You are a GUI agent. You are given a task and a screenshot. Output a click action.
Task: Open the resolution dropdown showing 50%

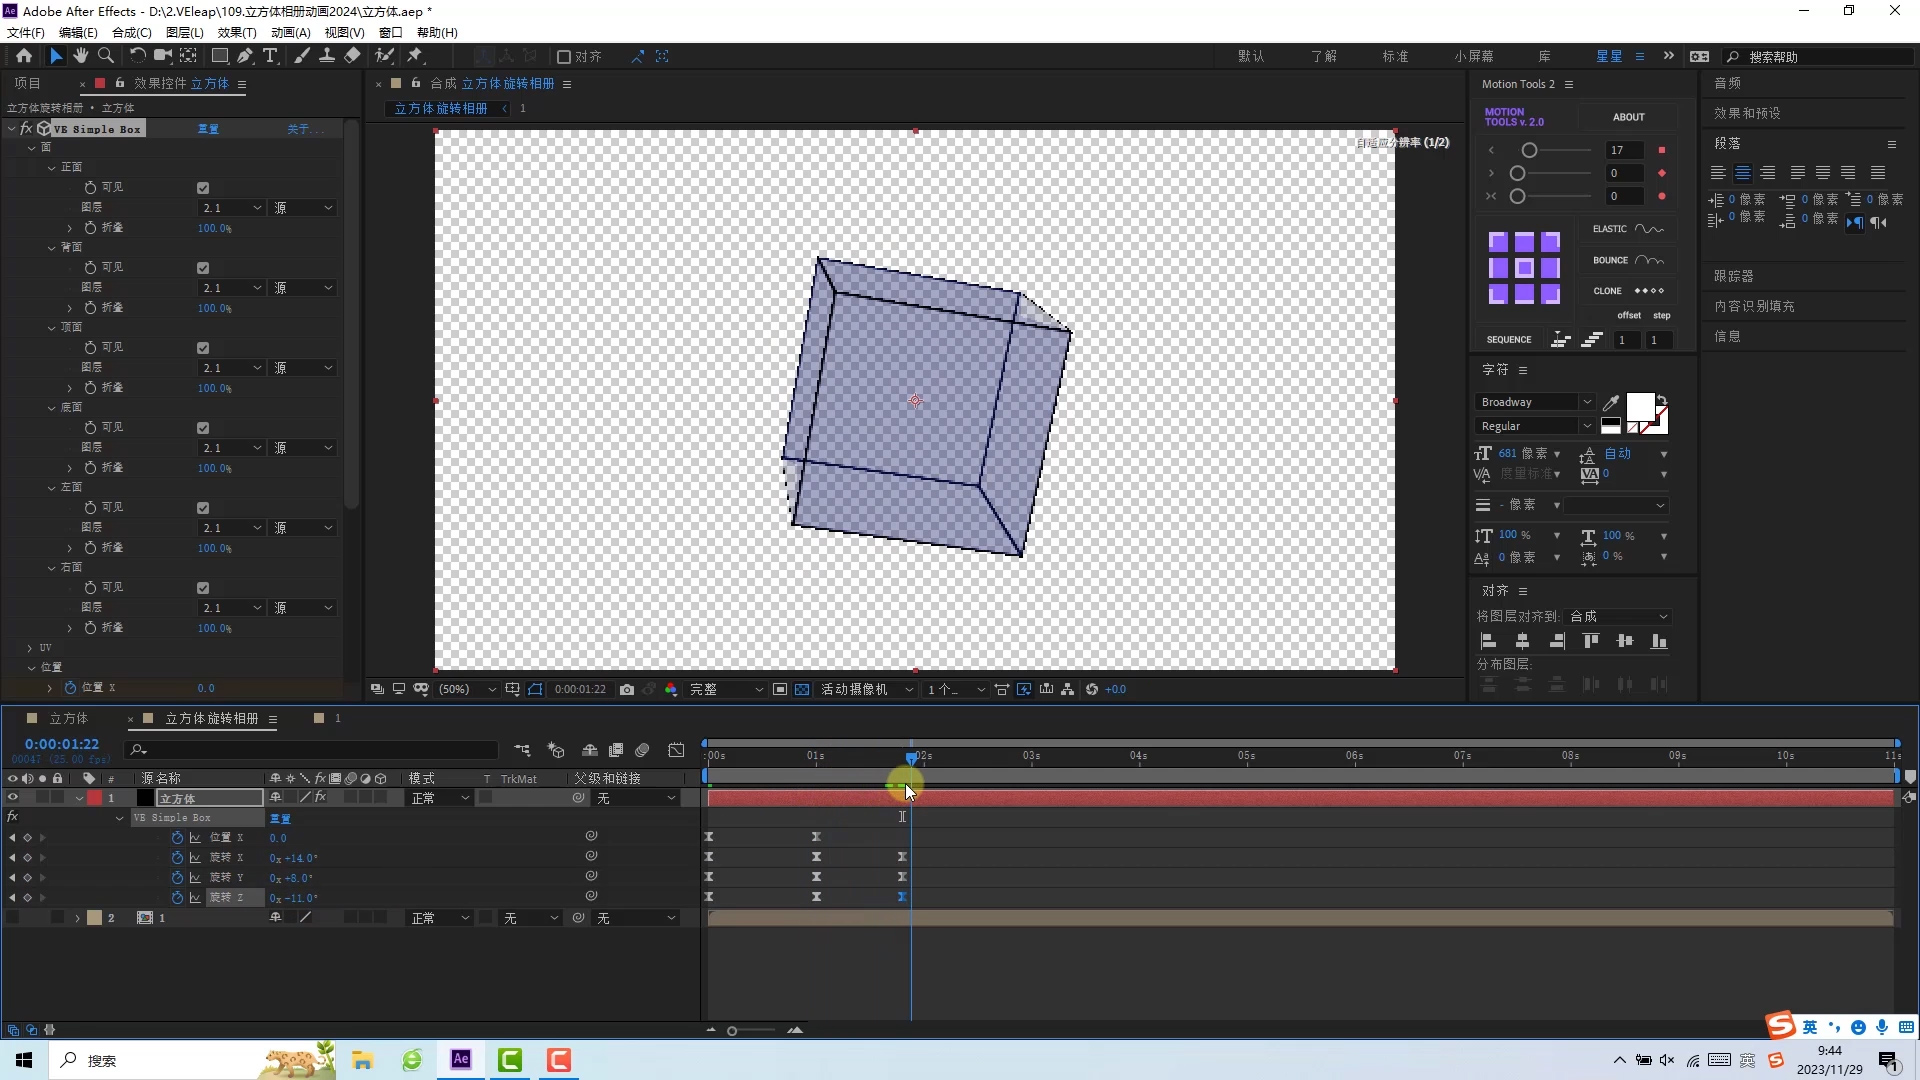(467, 689)
